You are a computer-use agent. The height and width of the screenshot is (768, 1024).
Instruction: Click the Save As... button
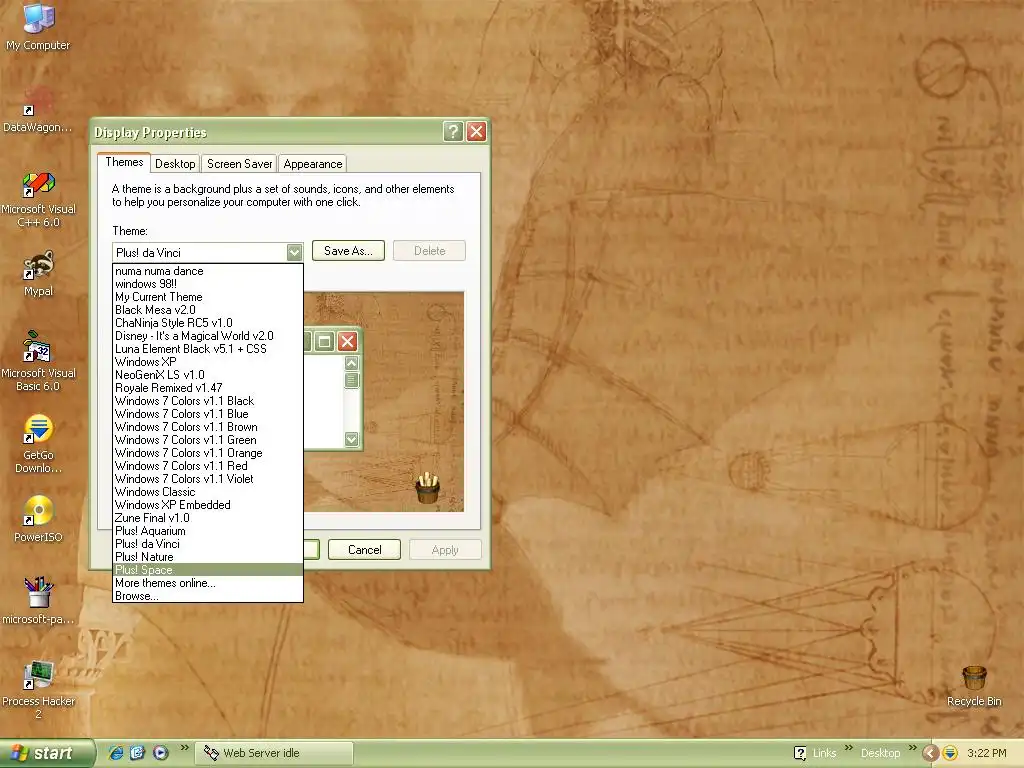[x=348, y=251]
